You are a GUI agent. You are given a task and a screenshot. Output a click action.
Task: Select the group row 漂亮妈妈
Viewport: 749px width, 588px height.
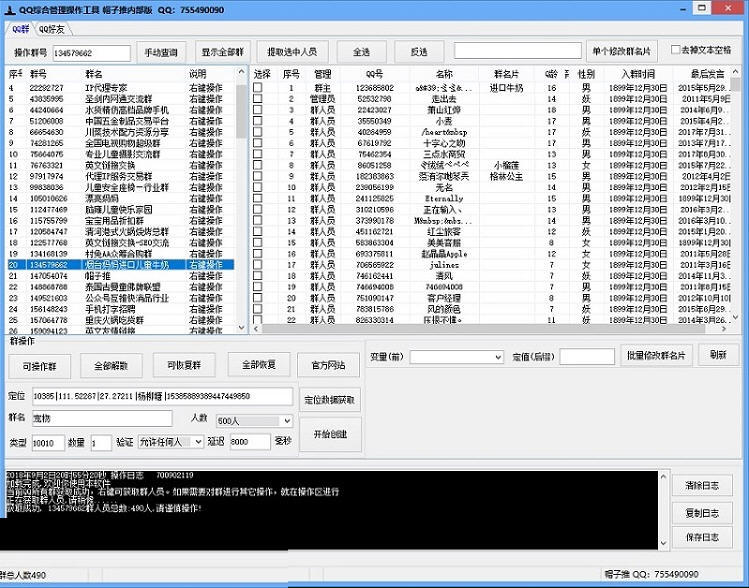click(x=121, y=198)
